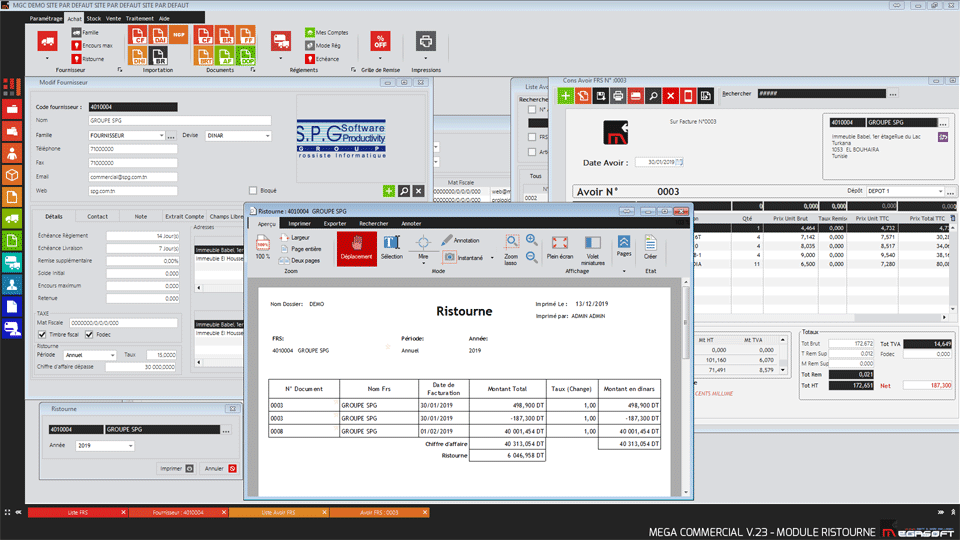Click the Imprimer button in Ristourne dialog

tap(176, 468)
